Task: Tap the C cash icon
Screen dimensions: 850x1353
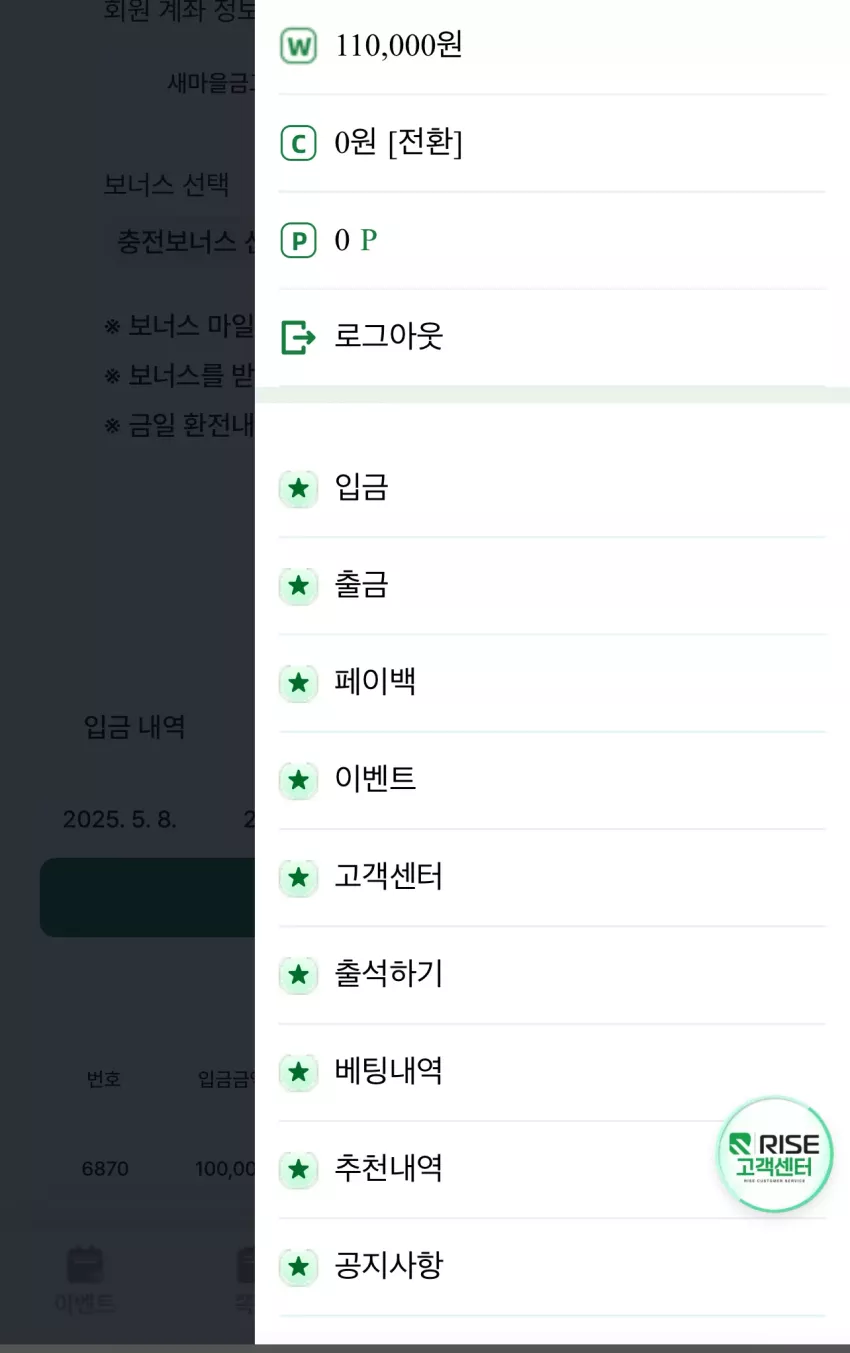Action: [x=298, y=144]
